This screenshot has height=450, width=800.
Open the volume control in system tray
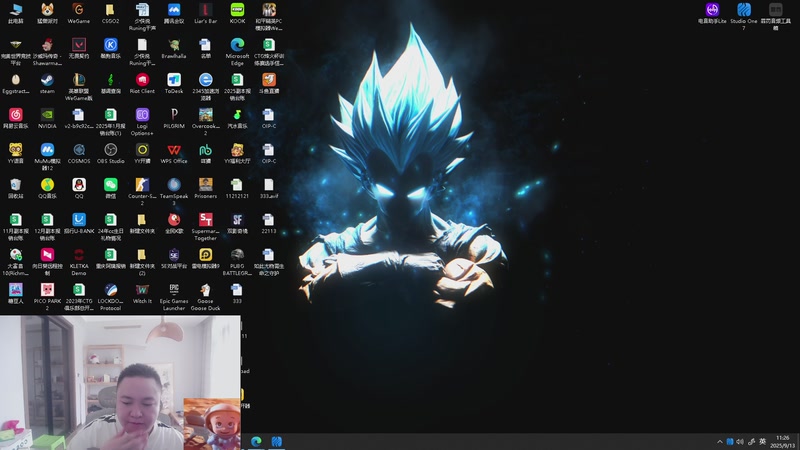click(740, 442)
